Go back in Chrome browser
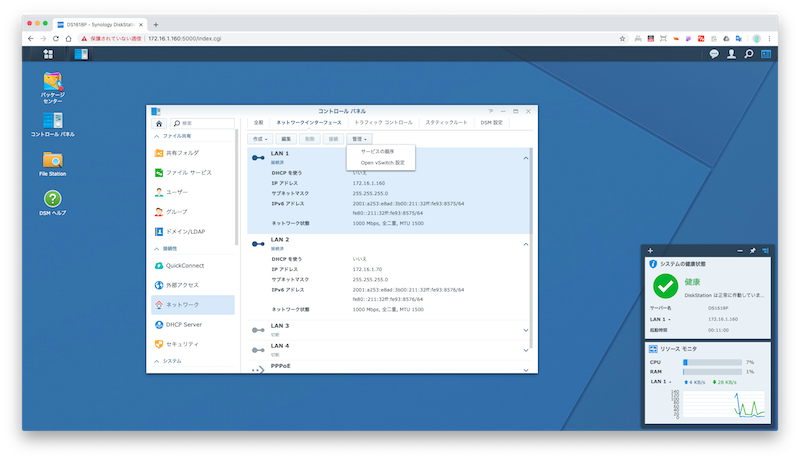 click(x=31, y=39)
